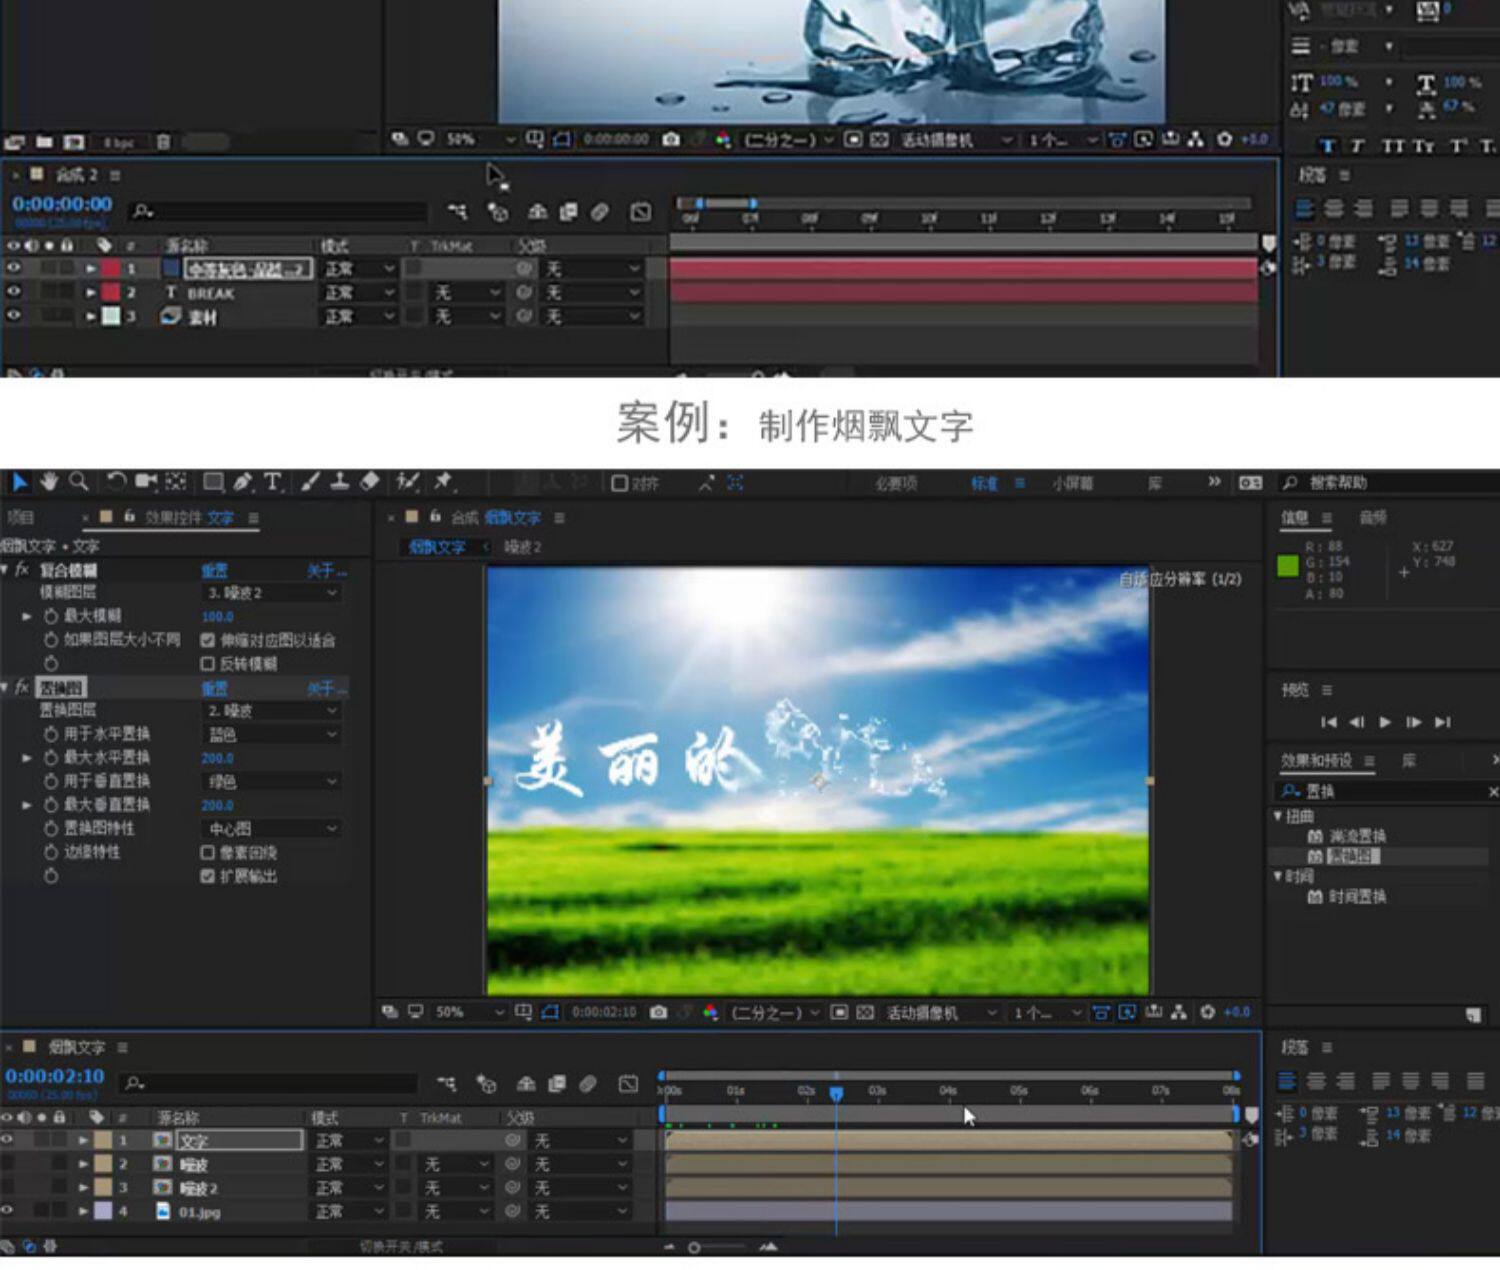Toggle the 扩展输出 checkbox
Screen dimensions: 1500x1270
point(208,877)
